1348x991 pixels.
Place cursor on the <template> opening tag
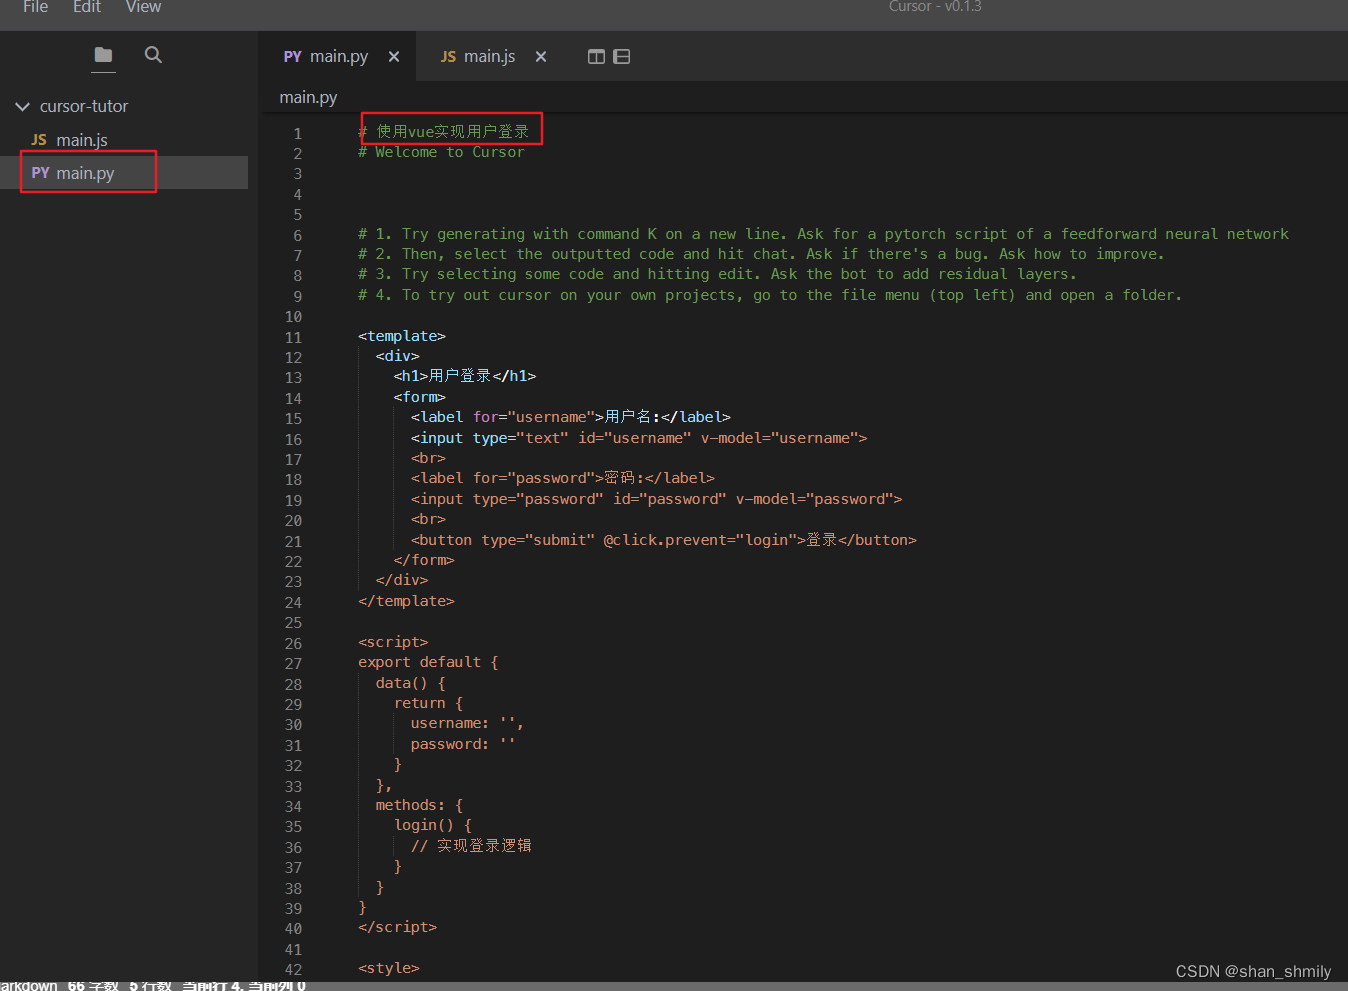coord(402,336)
